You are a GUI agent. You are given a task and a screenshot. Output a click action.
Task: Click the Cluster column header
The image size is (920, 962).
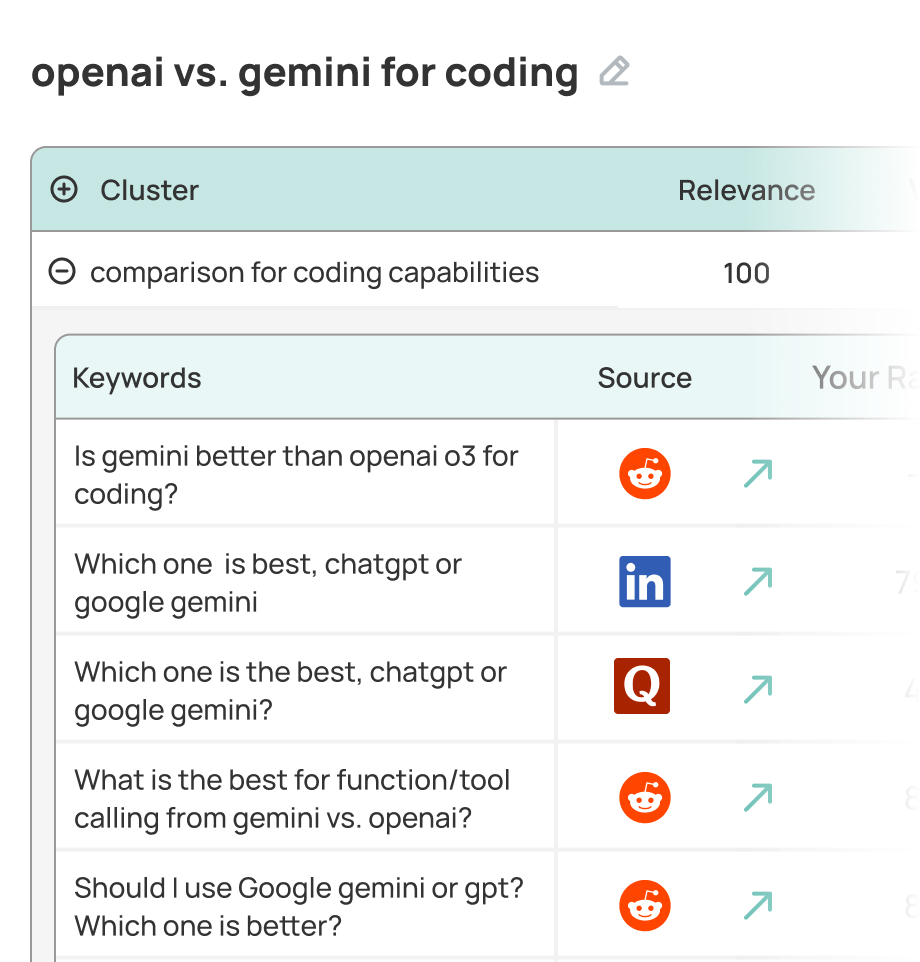point(149,190)
